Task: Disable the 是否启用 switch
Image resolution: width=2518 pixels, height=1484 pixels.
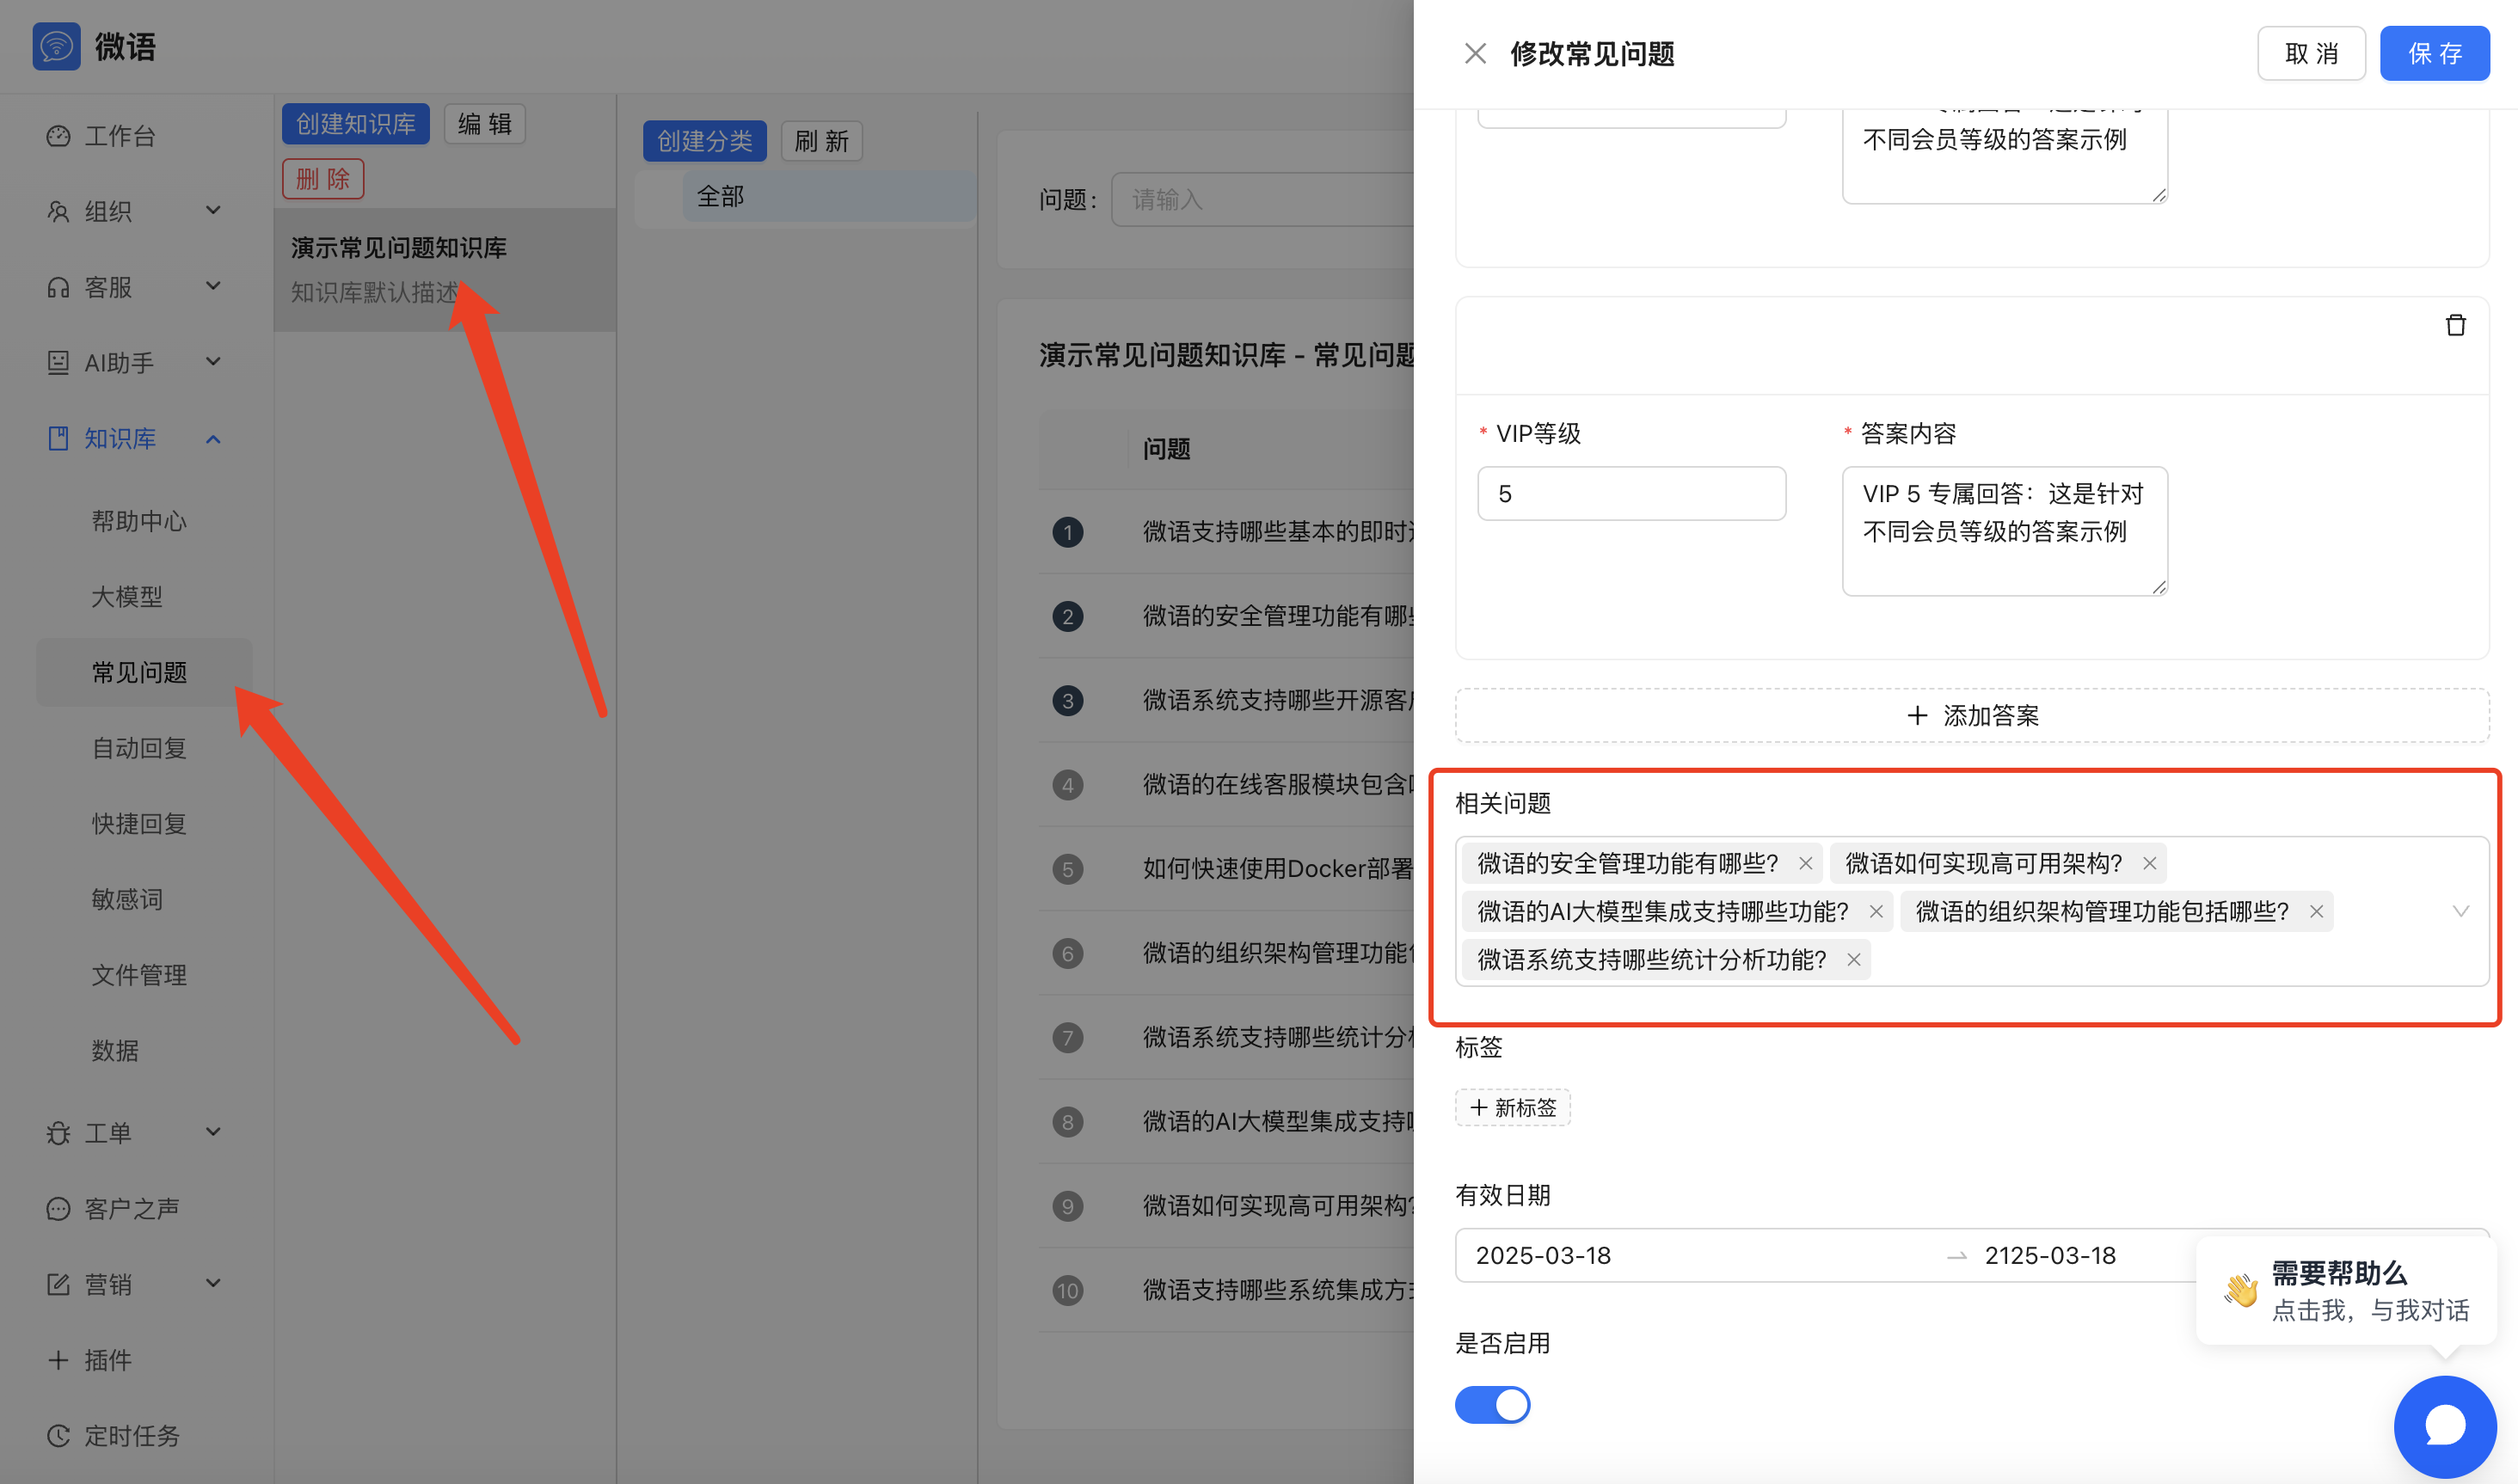Action: coord(1493,1404)
